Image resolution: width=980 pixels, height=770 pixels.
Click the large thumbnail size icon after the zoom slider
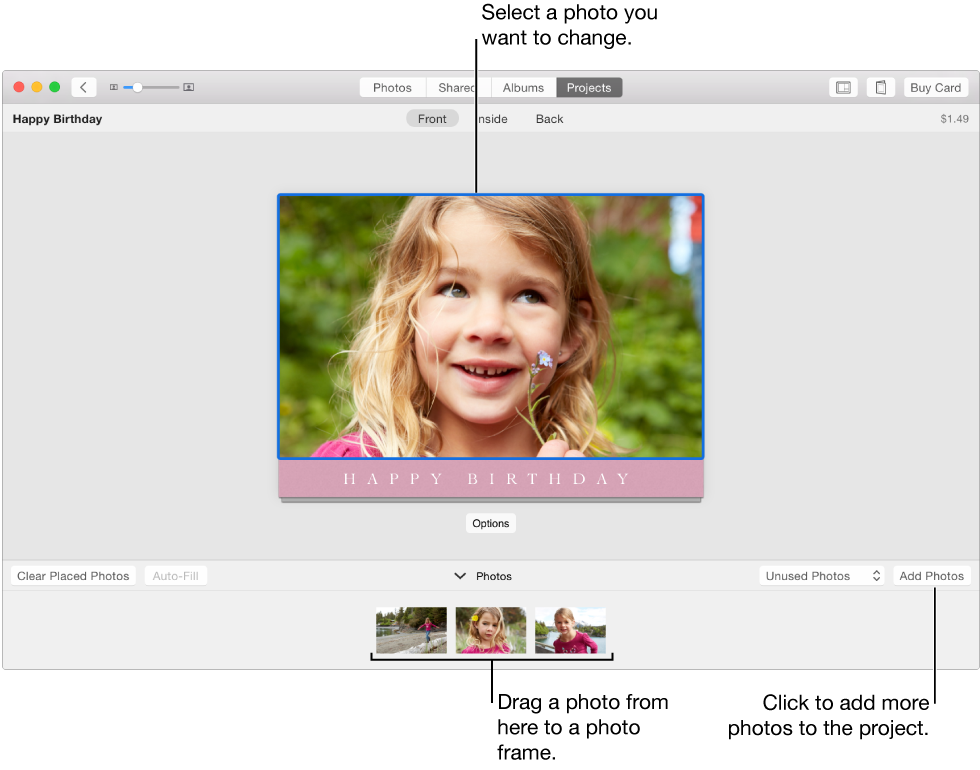tap(188, 87)
